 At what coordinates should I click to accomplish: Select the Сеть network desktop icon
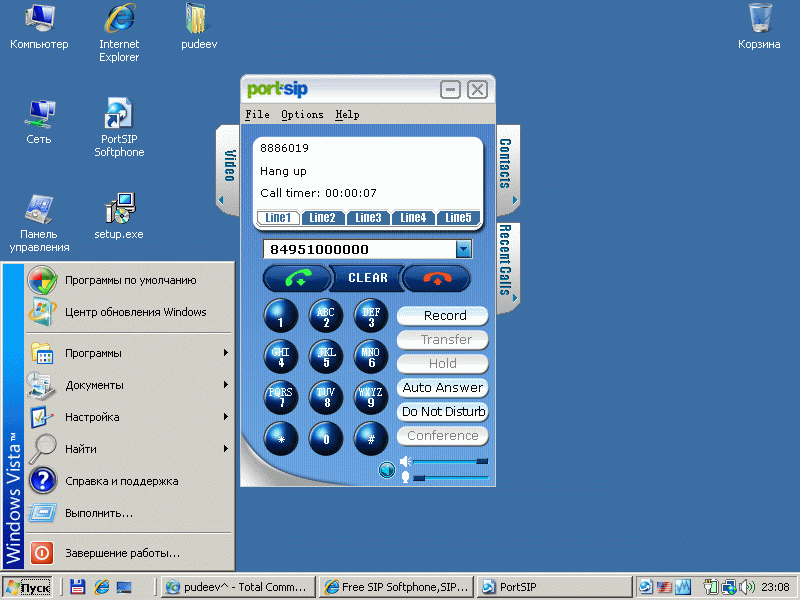pos(39,122)
